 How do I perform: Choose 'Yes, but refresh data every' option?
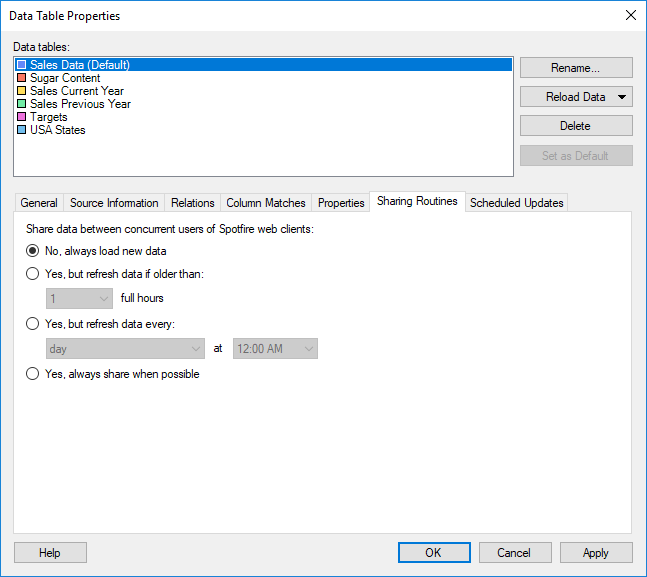click(x=100, y=324)
